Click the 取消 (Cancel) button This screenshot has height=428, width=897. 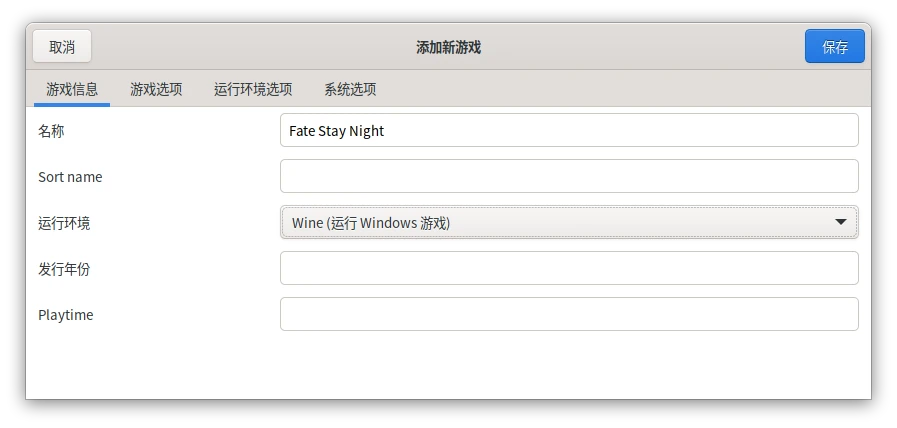tap(62, 47)
